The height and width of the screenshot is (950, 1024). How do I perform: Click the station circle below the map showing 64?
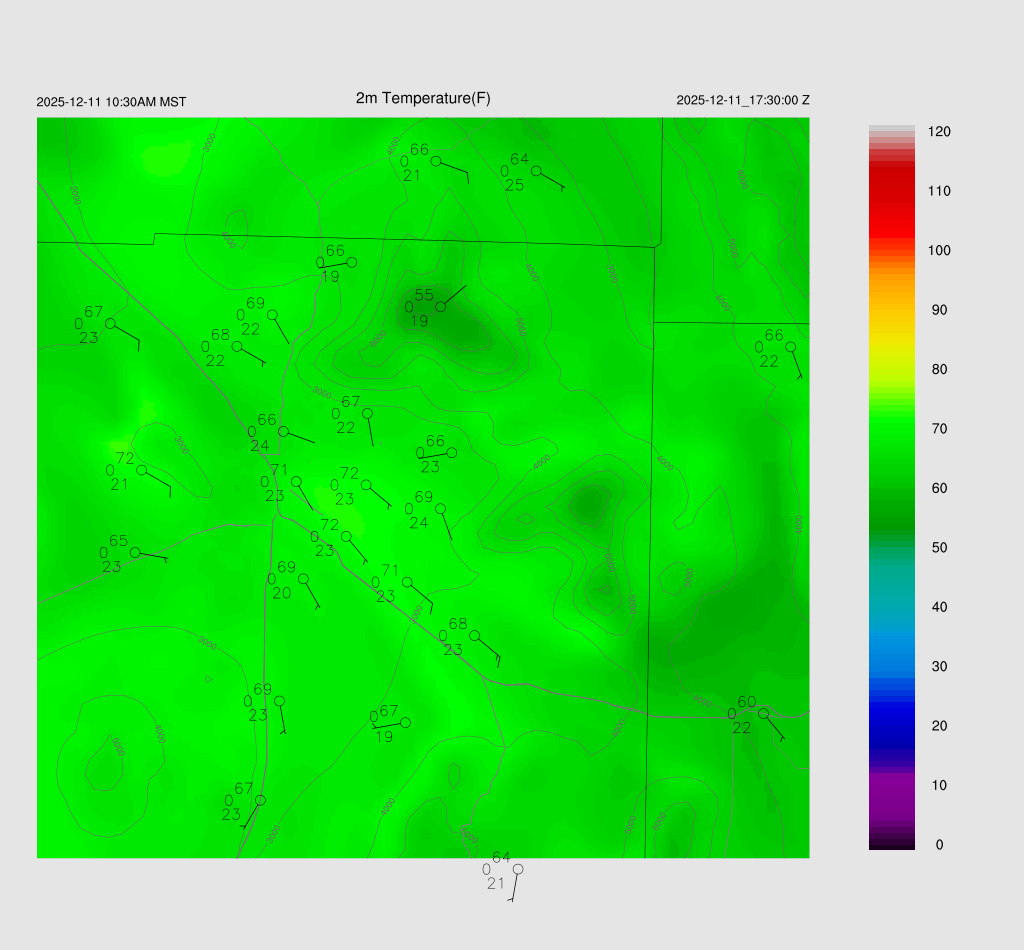pyautogui.click(x=518, y=869)
